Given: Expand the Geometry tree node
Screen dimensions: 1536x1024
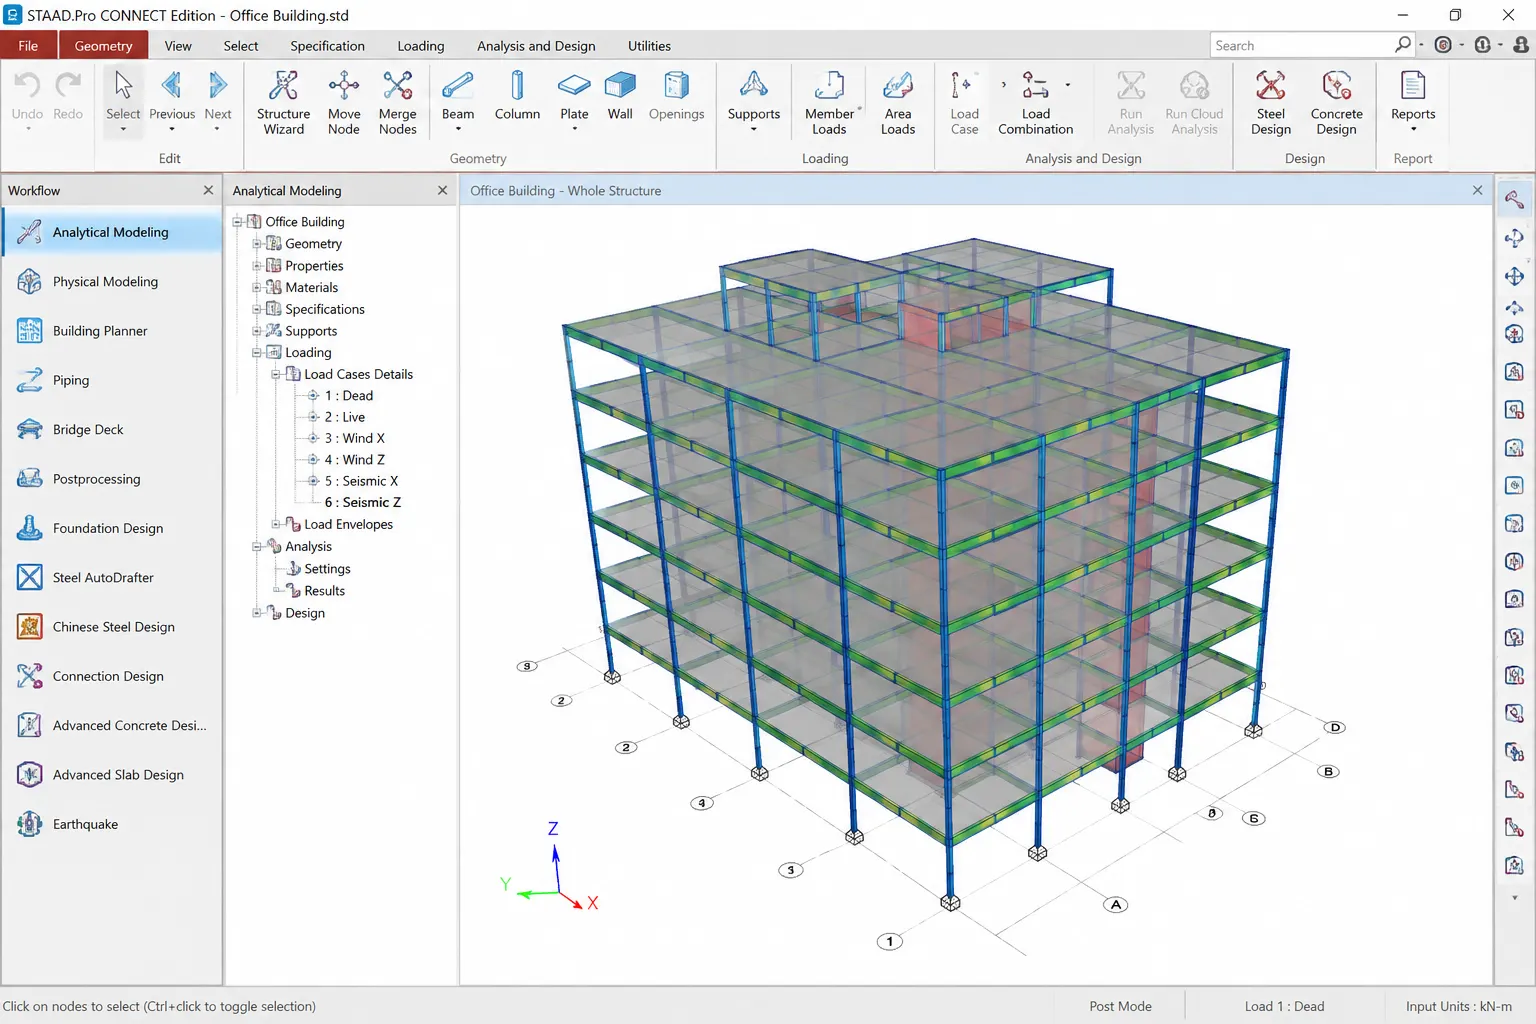Looking at the screenshot, I should (257, 244).
